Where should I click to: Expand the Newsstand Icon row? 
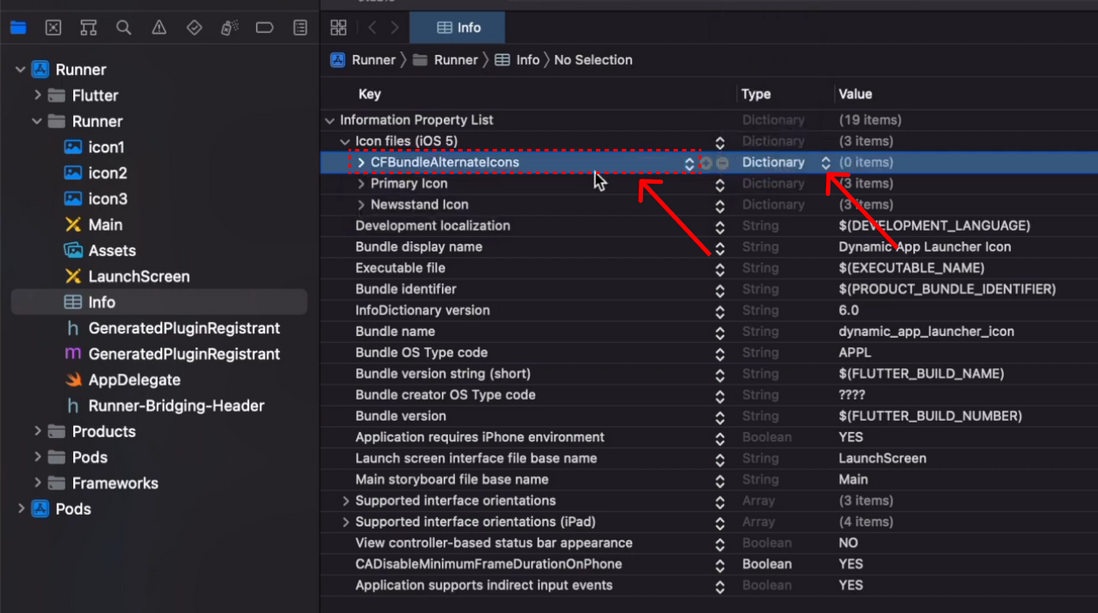pos(361,205)
